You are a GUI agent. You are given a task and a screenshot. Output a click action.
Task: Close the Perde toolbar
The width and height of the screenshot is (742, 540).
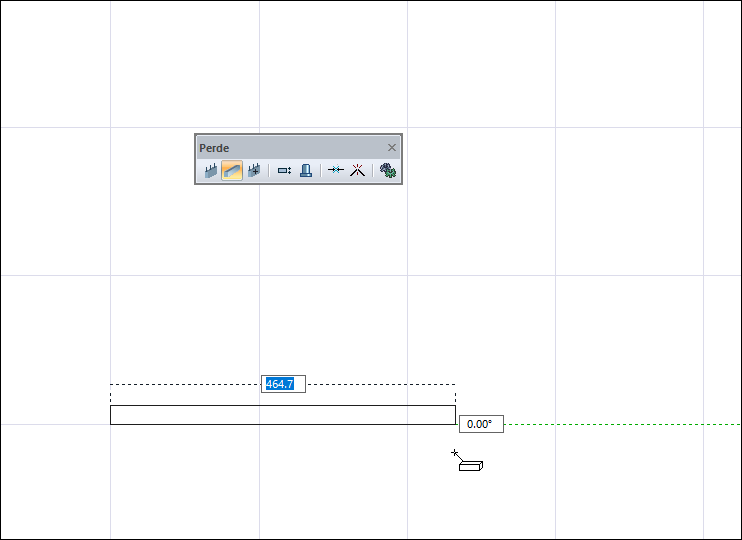tap(392, 148)
